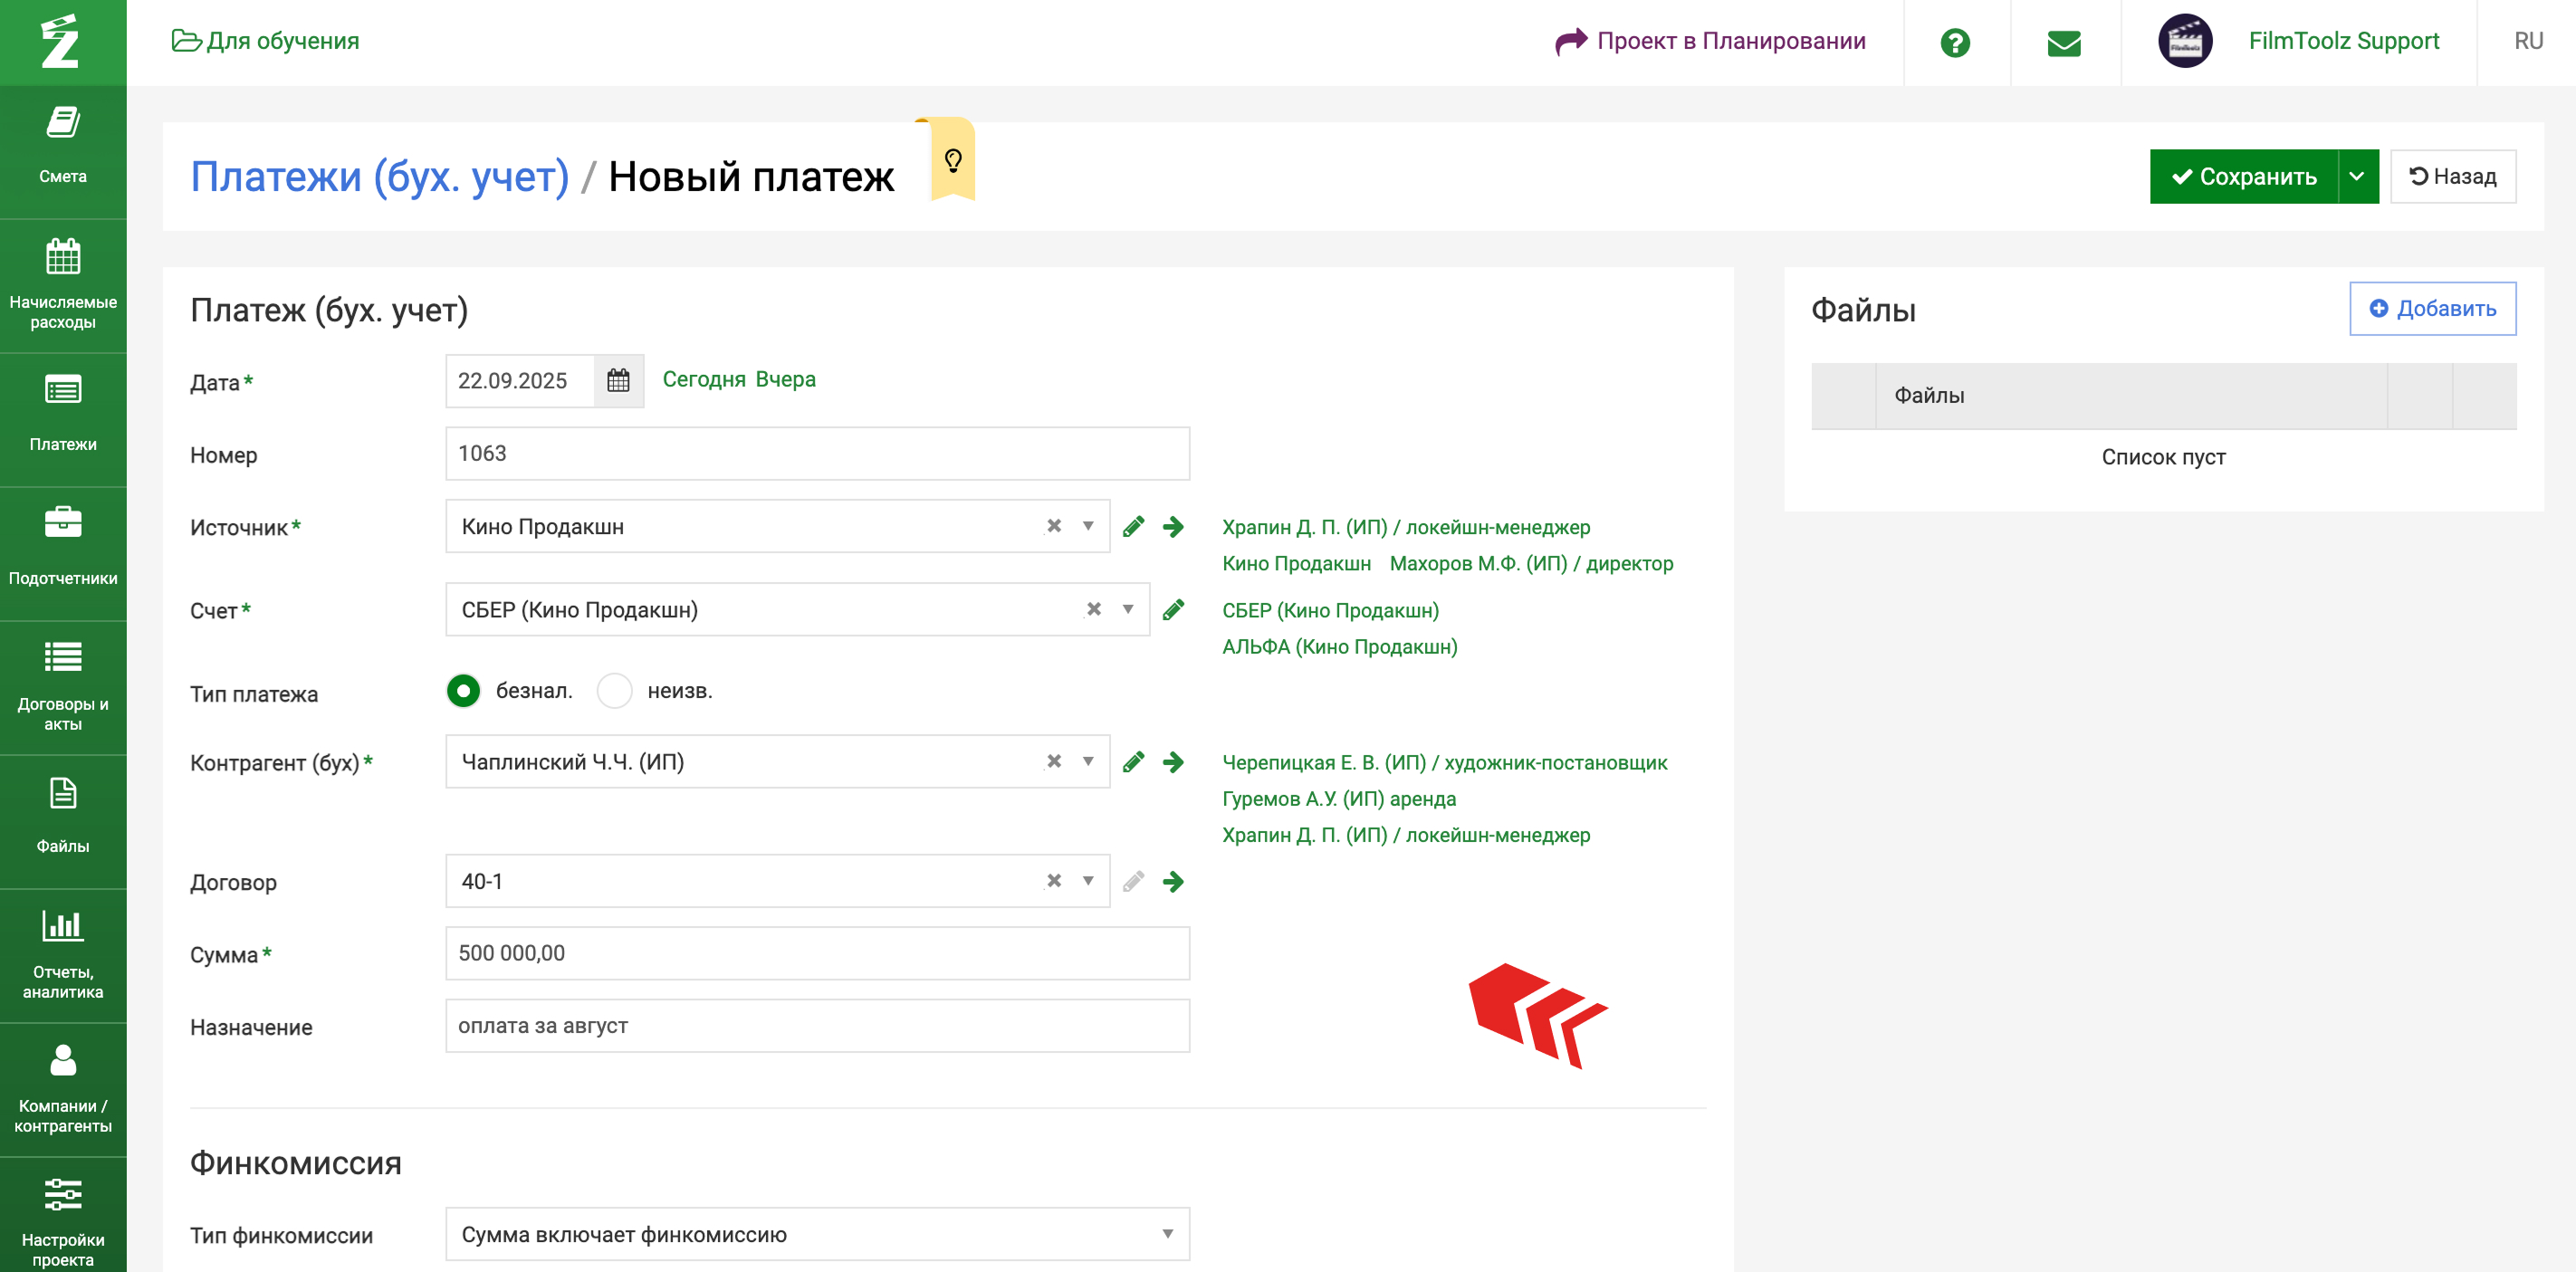Open the Тип финкомиссии dropdown
Viewport: 2576px width, 1272px height.
click(1166, 1234)
